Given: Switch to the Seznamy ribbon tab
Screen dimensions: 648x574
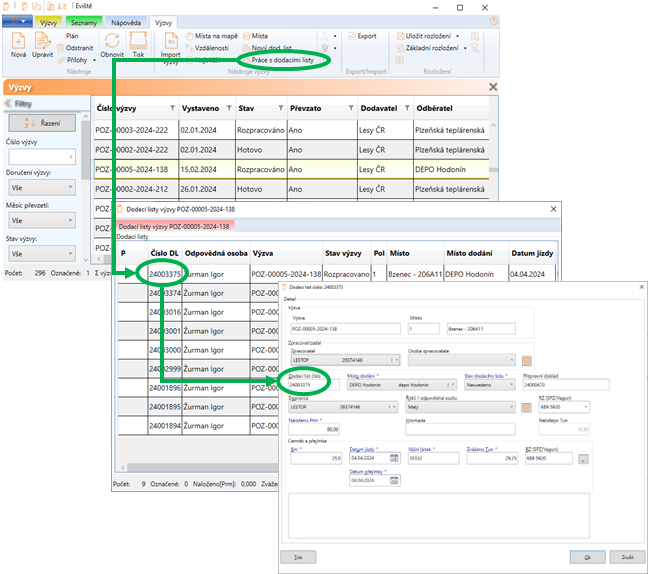Looking at the screenshot, I should 86,20.
